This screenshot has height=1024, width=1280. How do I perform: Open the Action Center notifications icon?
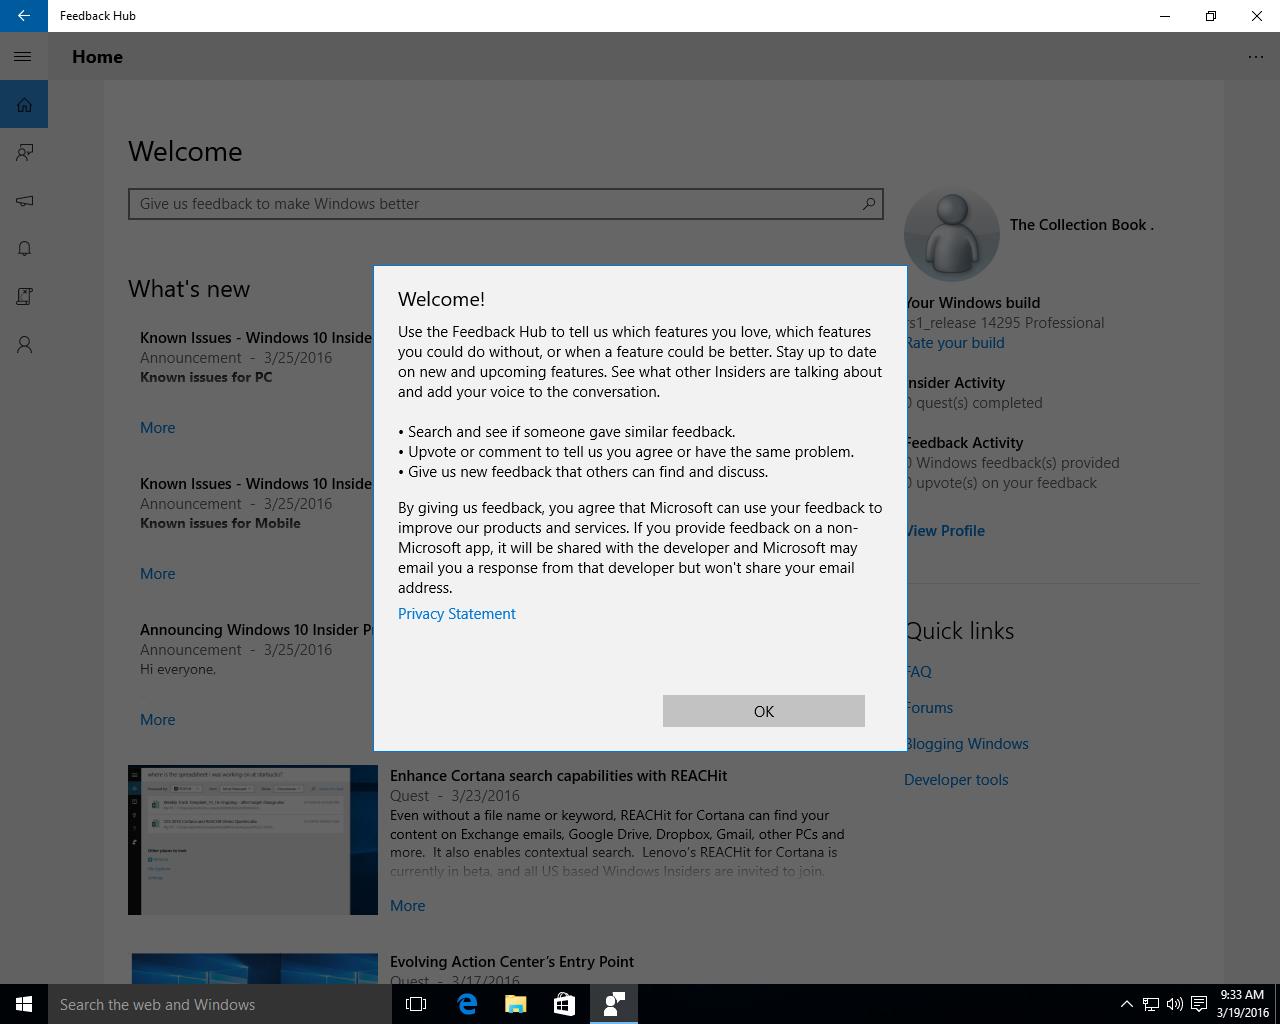click(1198, 1004)
